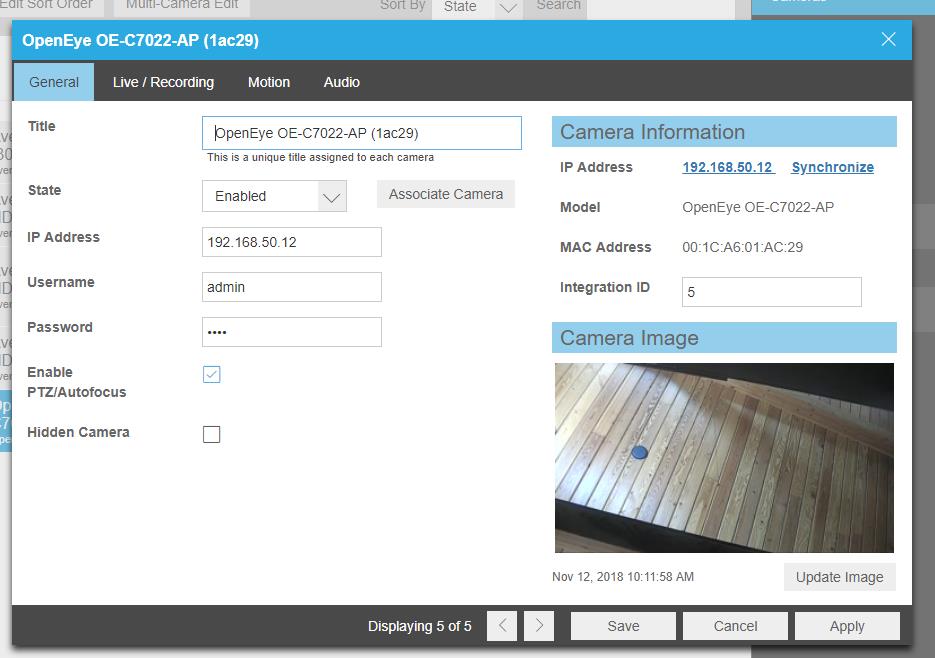Go to the next camera arrow
Screen dimensions: 935x658
(539, 626)
